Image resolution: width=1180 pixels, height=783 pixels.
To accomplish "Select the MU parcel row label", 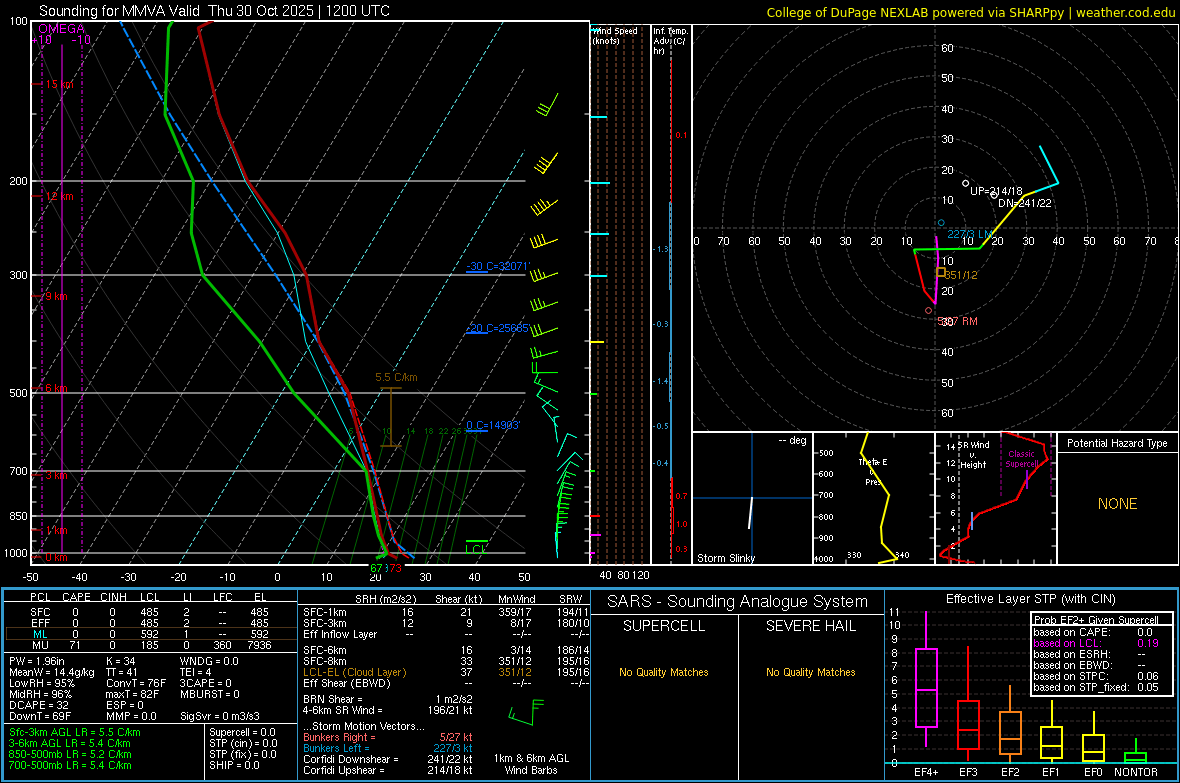I will 40,645.
